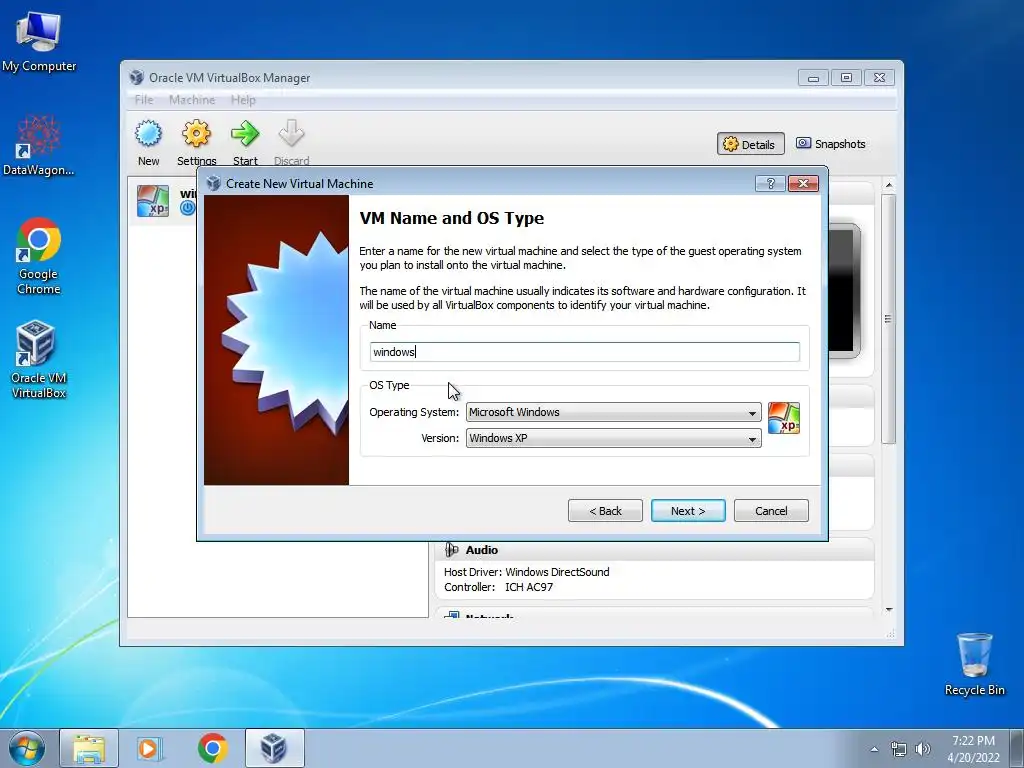This screenshot has height=768, width=1024.
Task: Minimize the VirtualBox Manager window
Action: [813, 78]
